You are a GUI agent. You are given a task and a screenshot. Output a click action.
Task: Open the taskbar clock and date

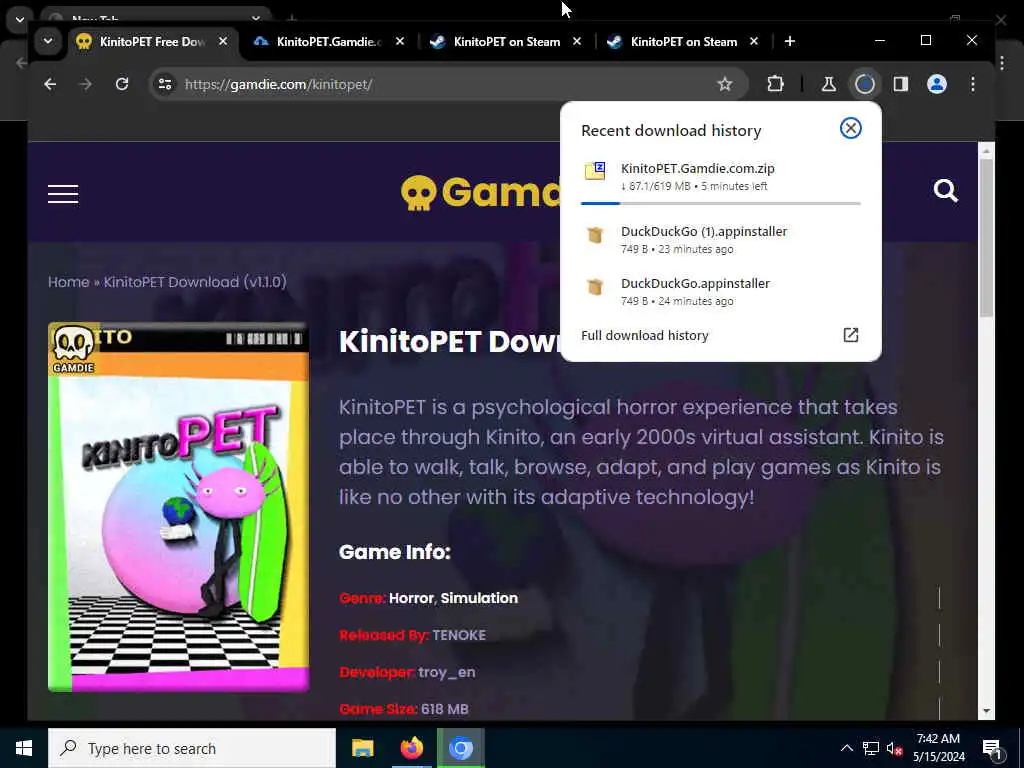pyautogui.click(x=938, y=748)
